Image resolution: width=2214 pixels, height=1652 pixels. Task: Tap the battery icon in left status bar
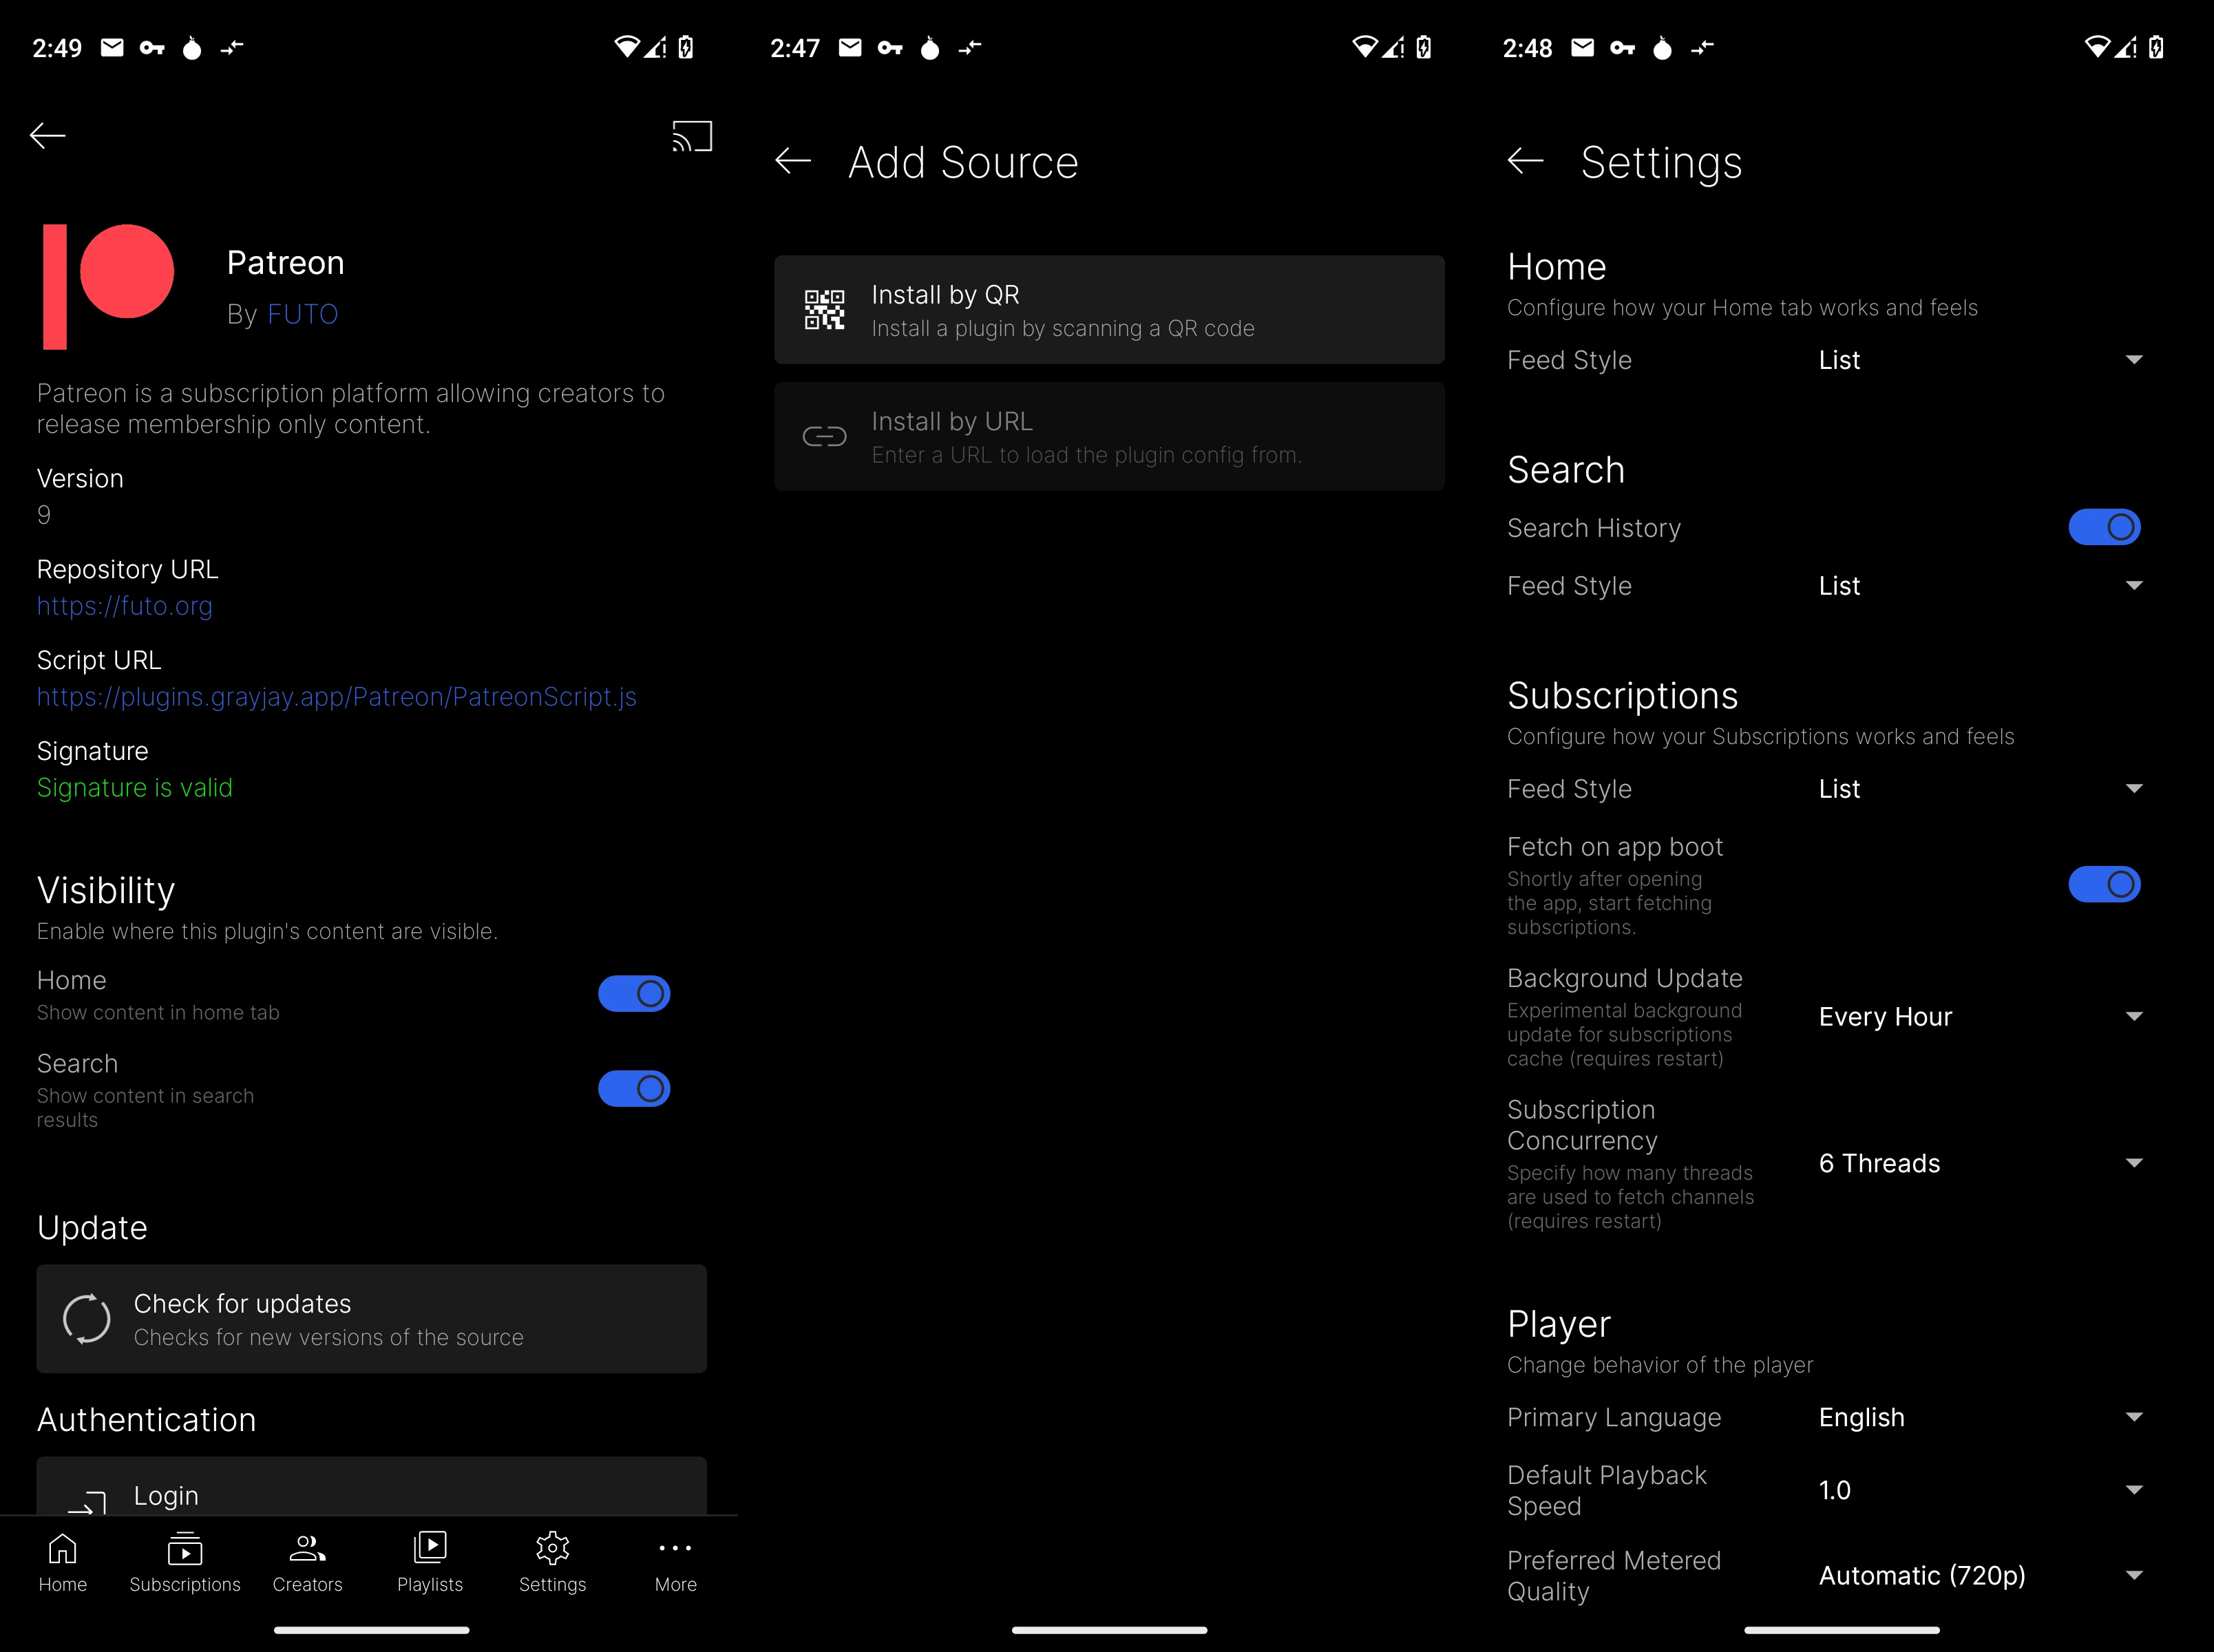click(x=686, y=47)
